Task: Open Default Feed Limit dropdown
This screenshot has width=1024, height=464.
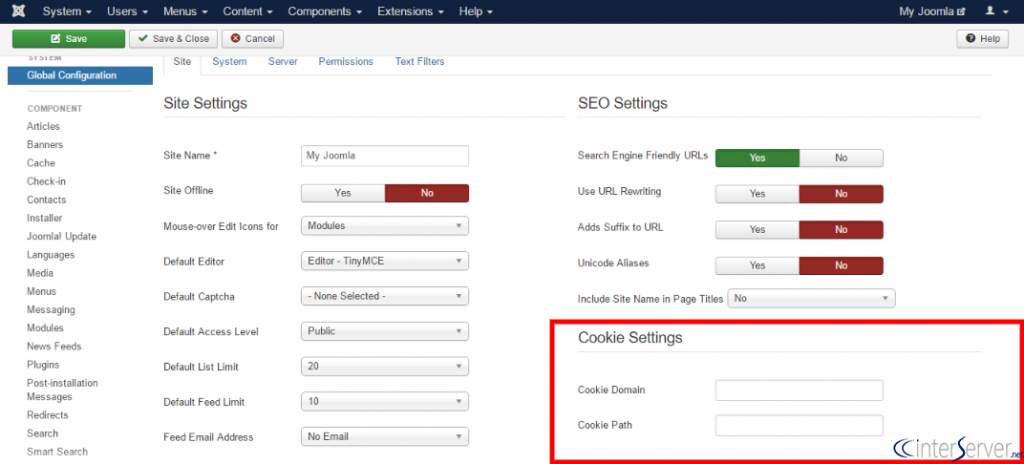Action: (385, 401)
